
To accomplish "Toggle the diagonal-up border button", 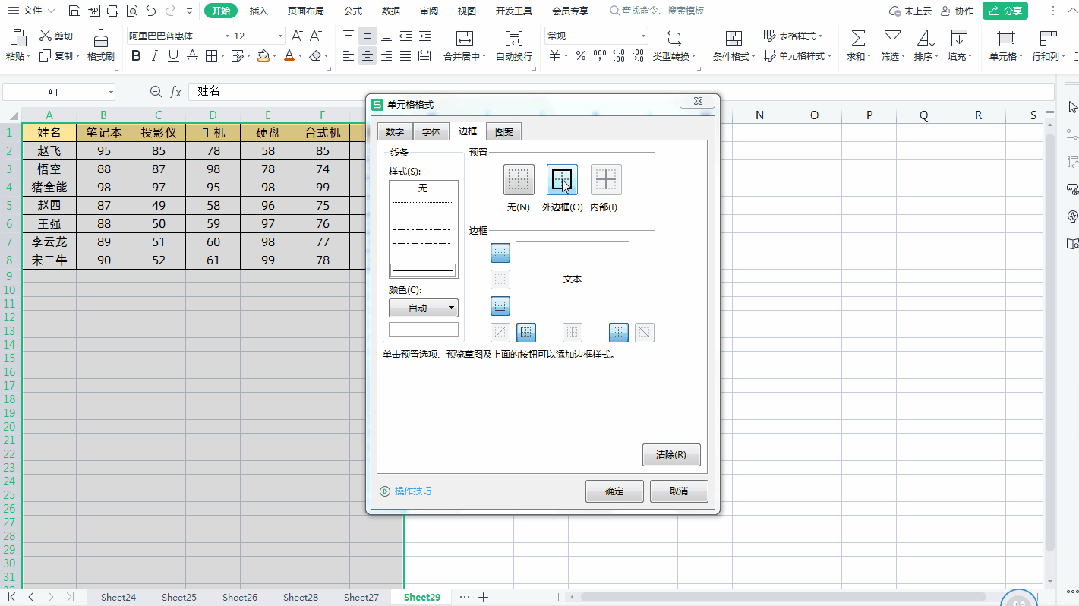I will (500, 332).
